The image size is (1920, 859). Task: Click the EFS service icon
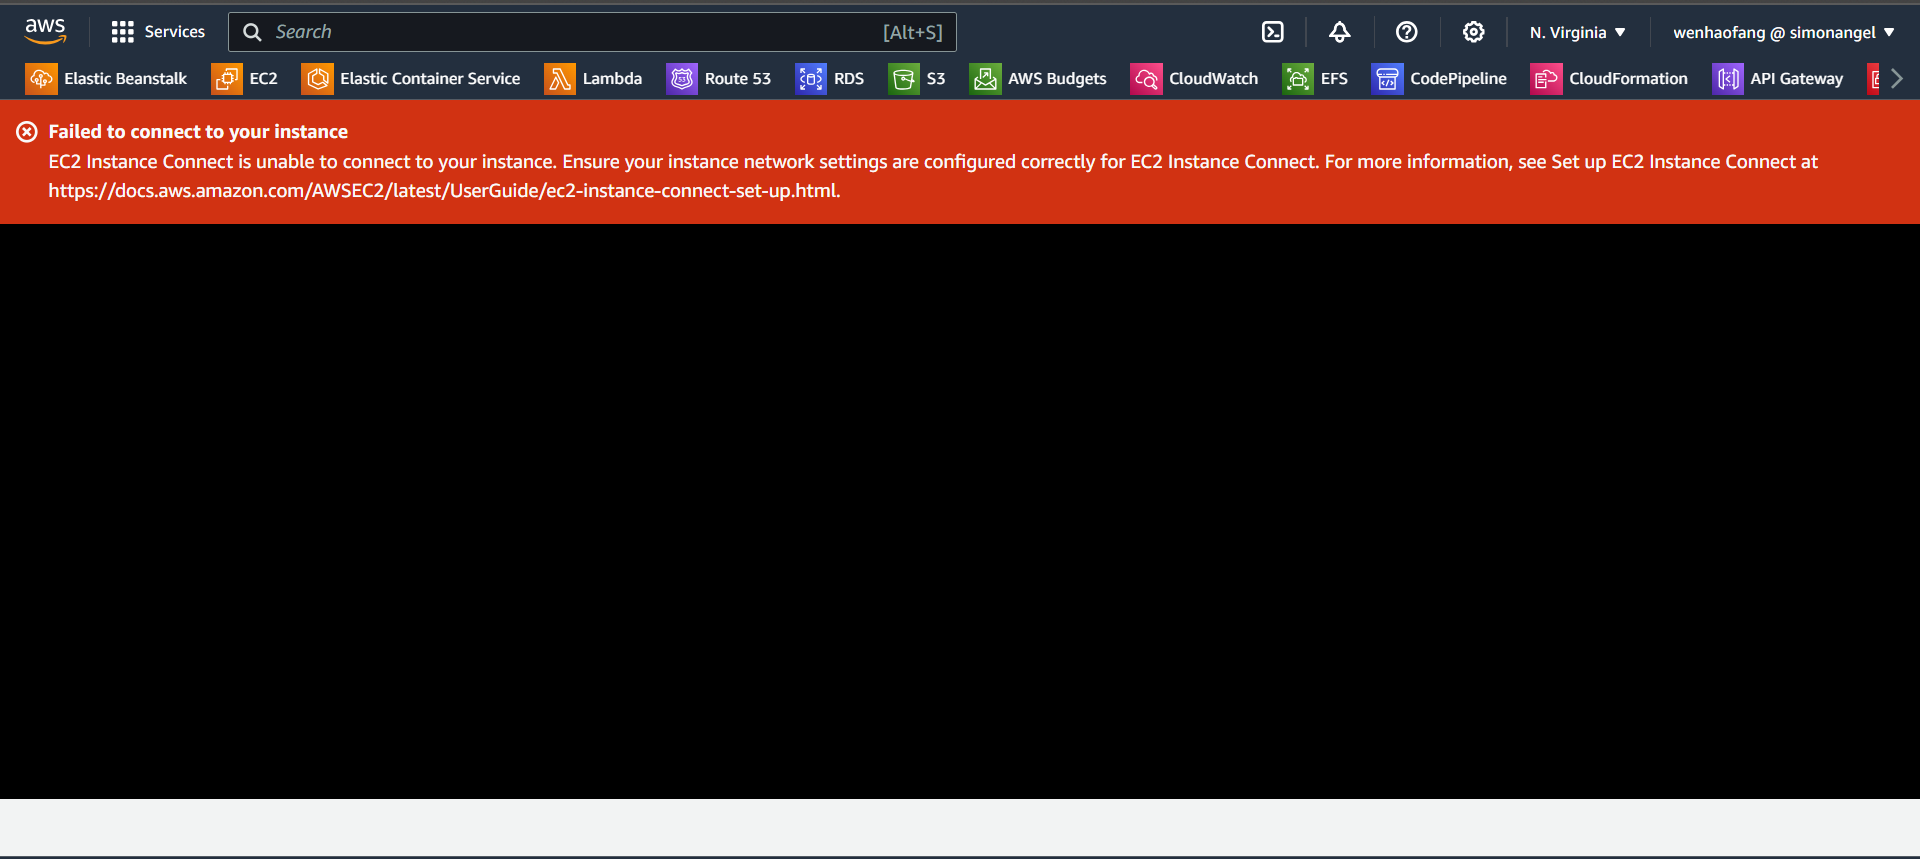(1298, 78)
